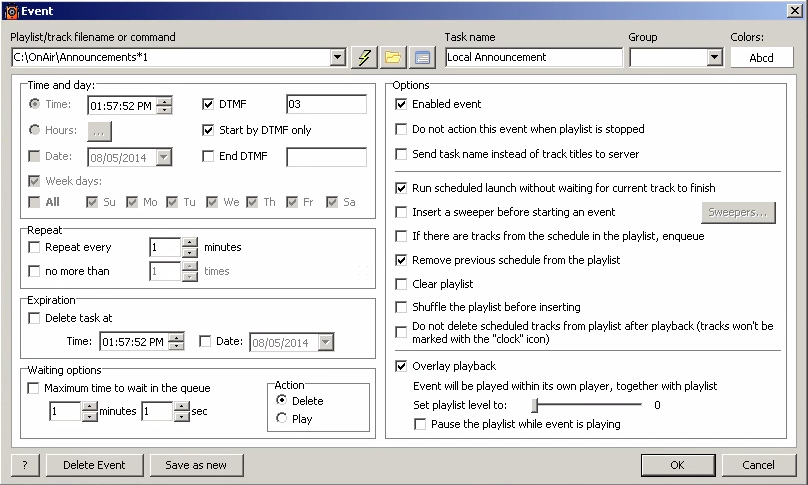Toggle Shuffle the playlist before inserting
This screenshot has height=485, width=808.
point(402,307)
